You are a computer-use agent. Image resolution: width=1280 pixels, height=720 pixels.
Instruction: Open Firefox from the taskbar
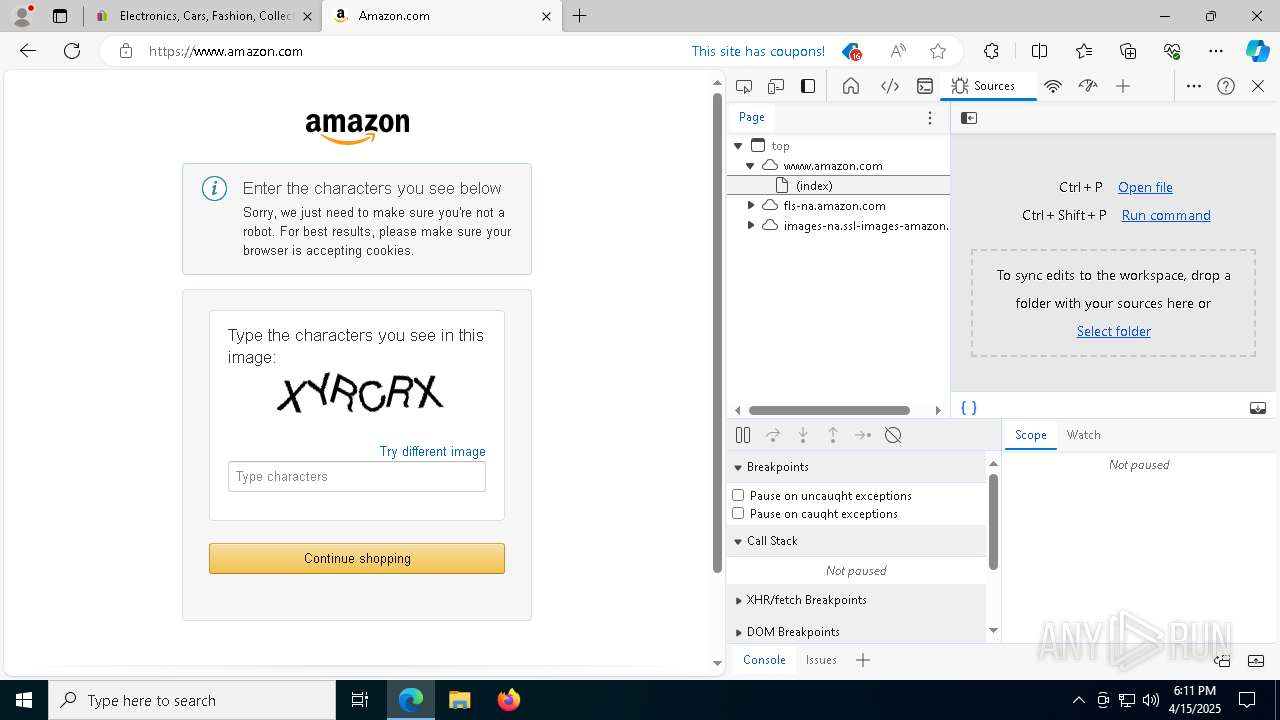coord(509,700)
